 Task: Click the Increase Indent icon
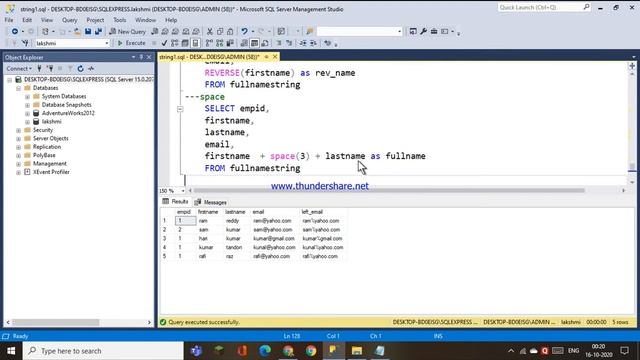[x=313, y=43]
